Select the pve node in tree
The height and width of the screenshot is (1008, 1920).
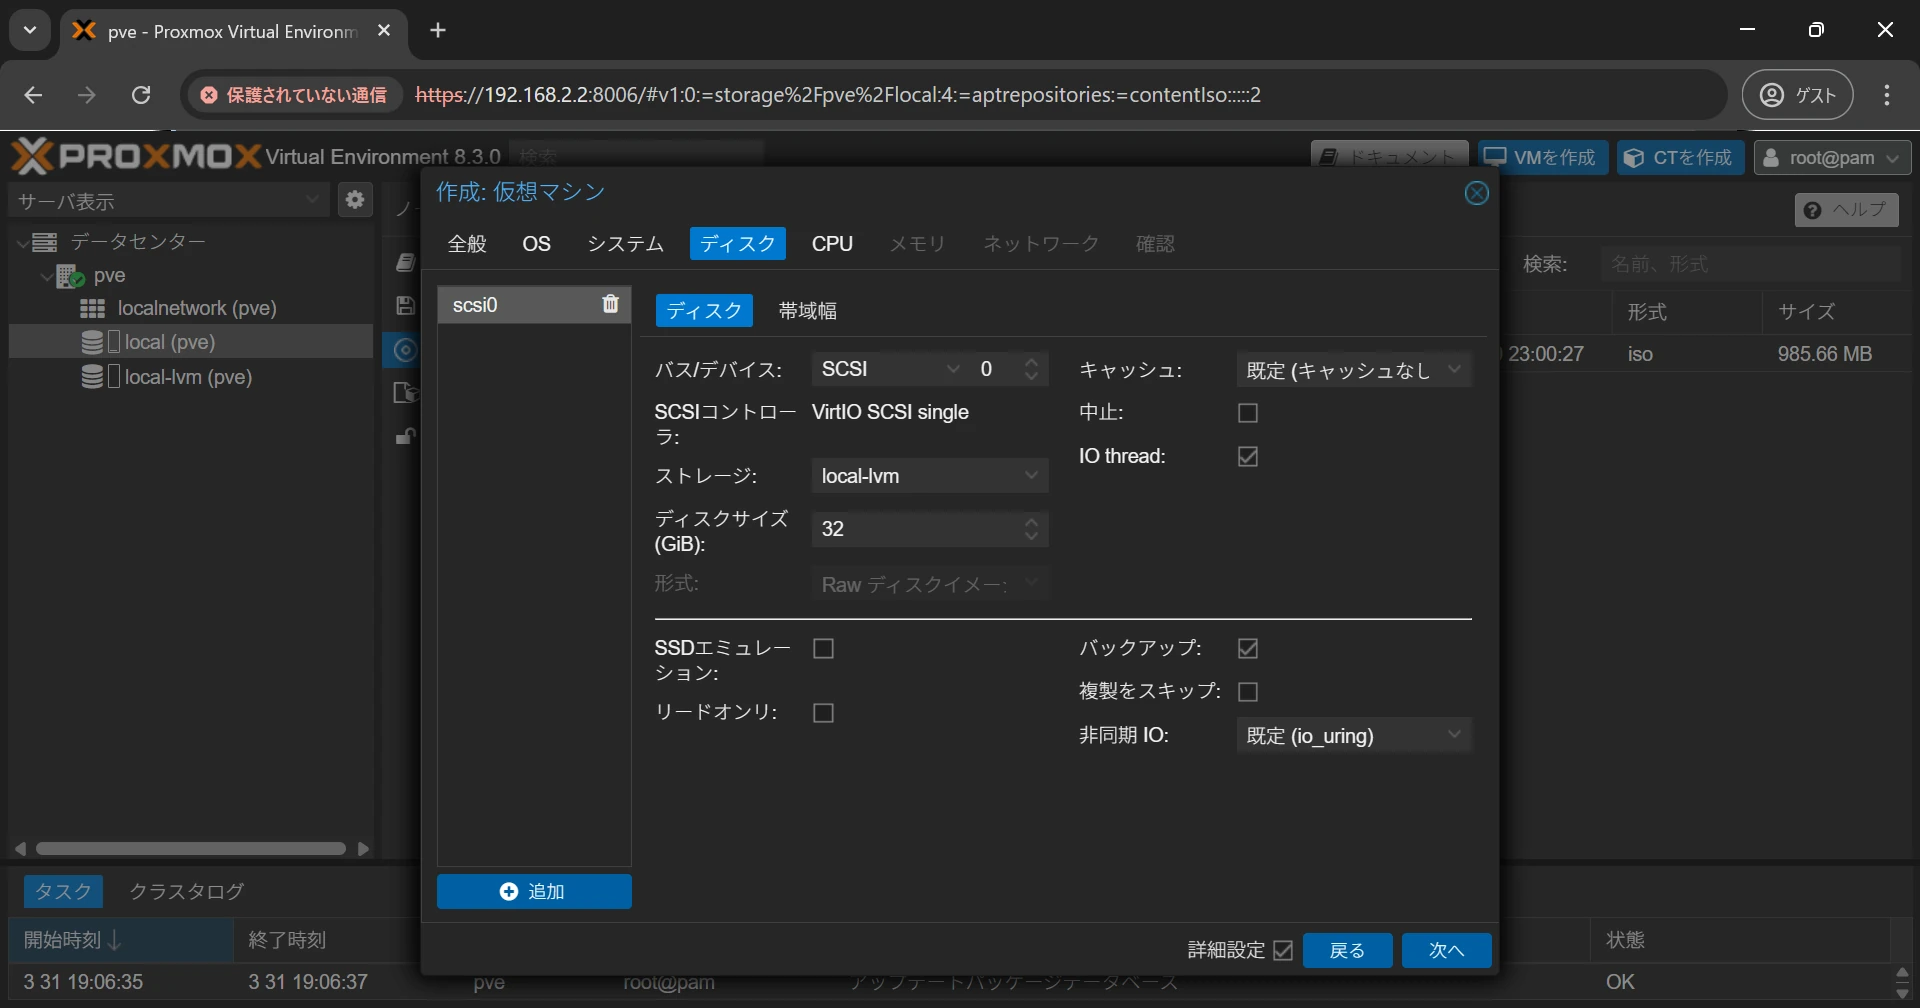click(x=109, y=275)
